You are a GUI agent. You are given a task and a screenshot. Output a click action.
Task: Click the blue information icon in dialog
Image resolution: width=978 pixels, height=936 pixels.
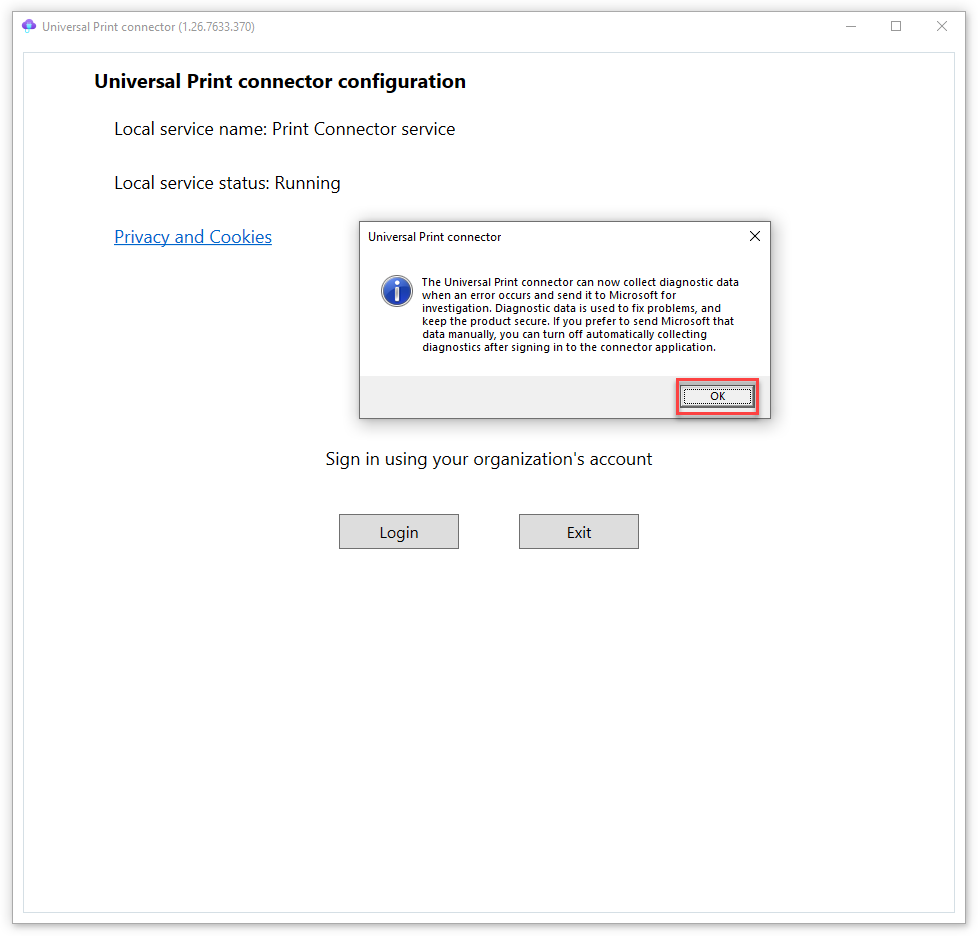click(397, 291)
